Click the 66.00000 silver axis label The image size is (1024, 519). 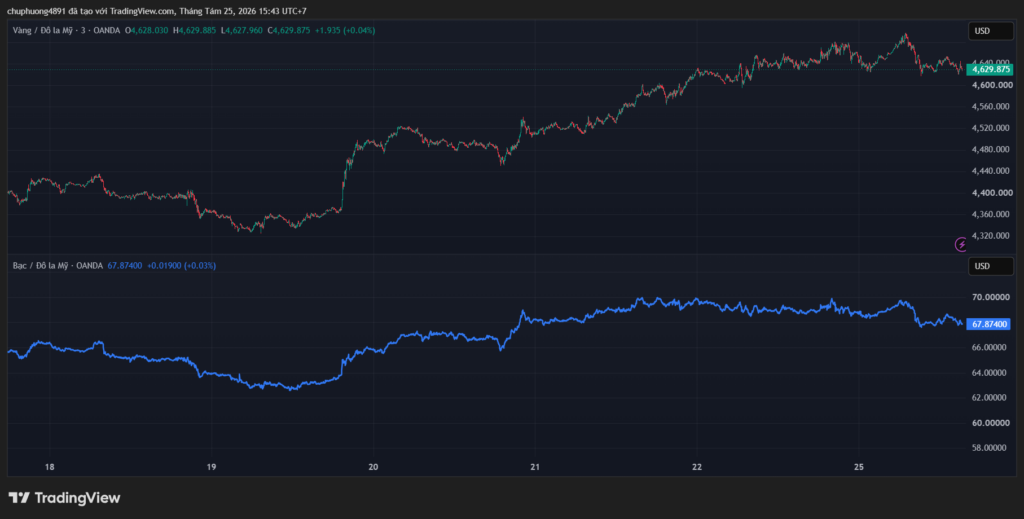coord(989,348)
